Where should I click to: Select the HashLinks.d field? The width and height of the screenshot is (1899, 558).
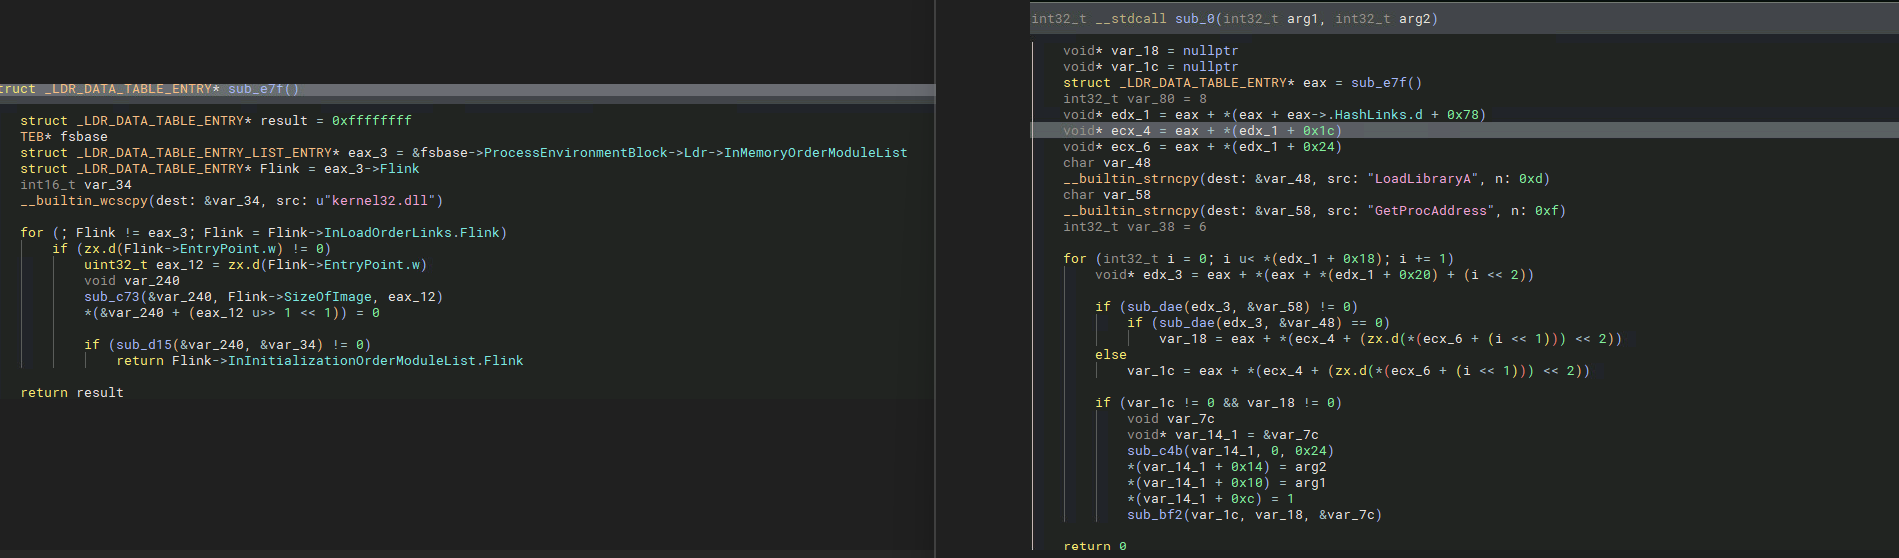click(1379, 115)
